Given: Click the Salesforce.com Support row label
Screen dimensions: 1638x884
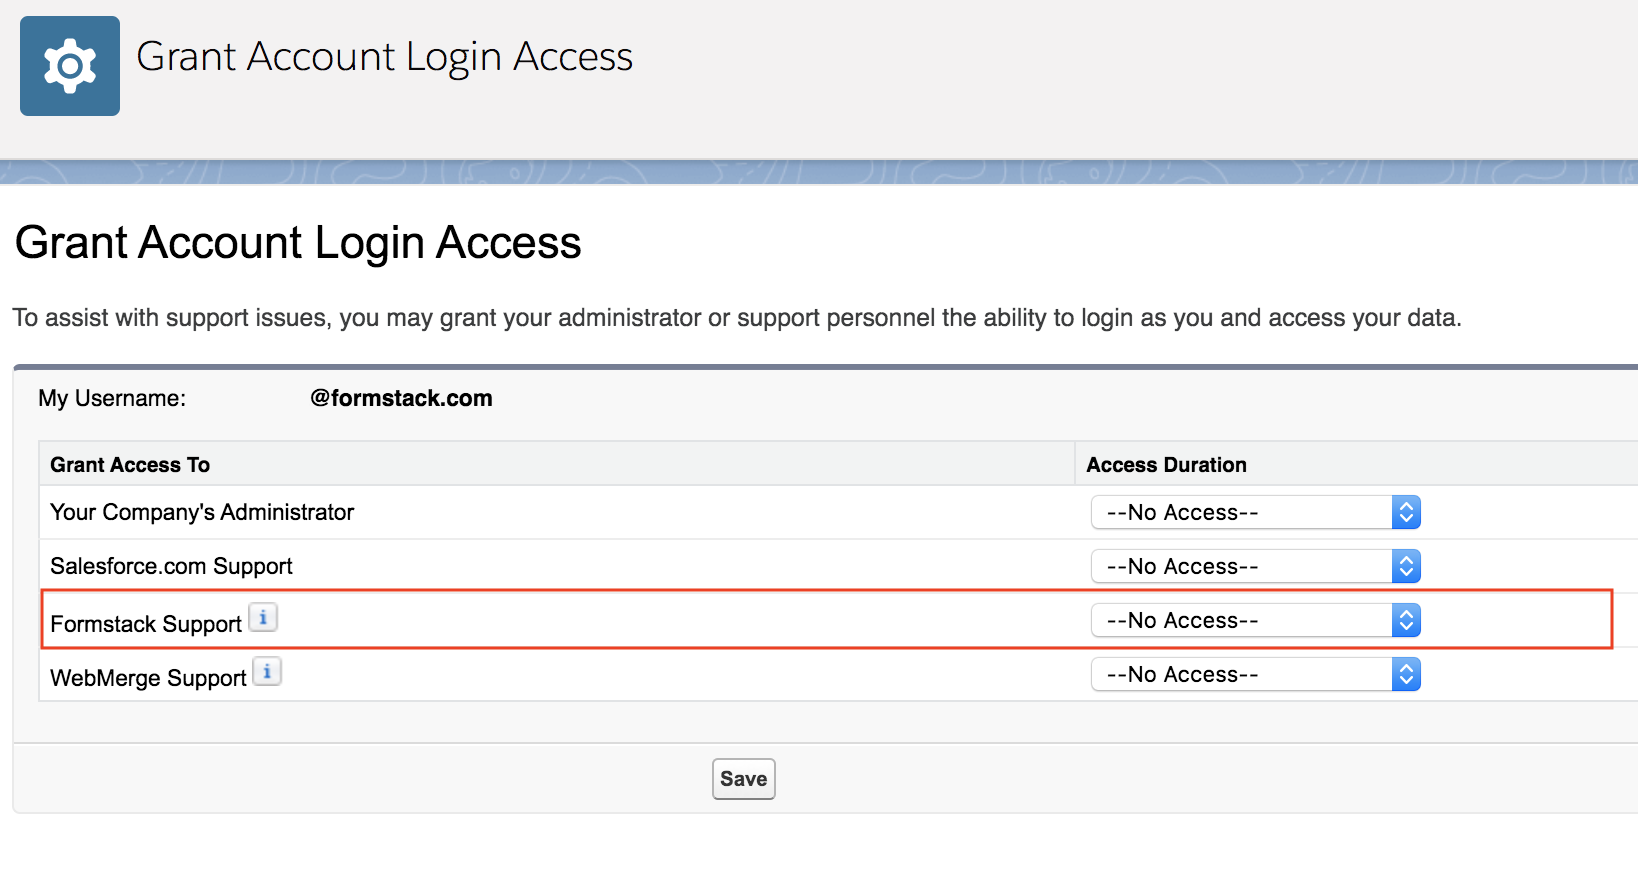Looking at the screenshot, I should tap(171, 567).
